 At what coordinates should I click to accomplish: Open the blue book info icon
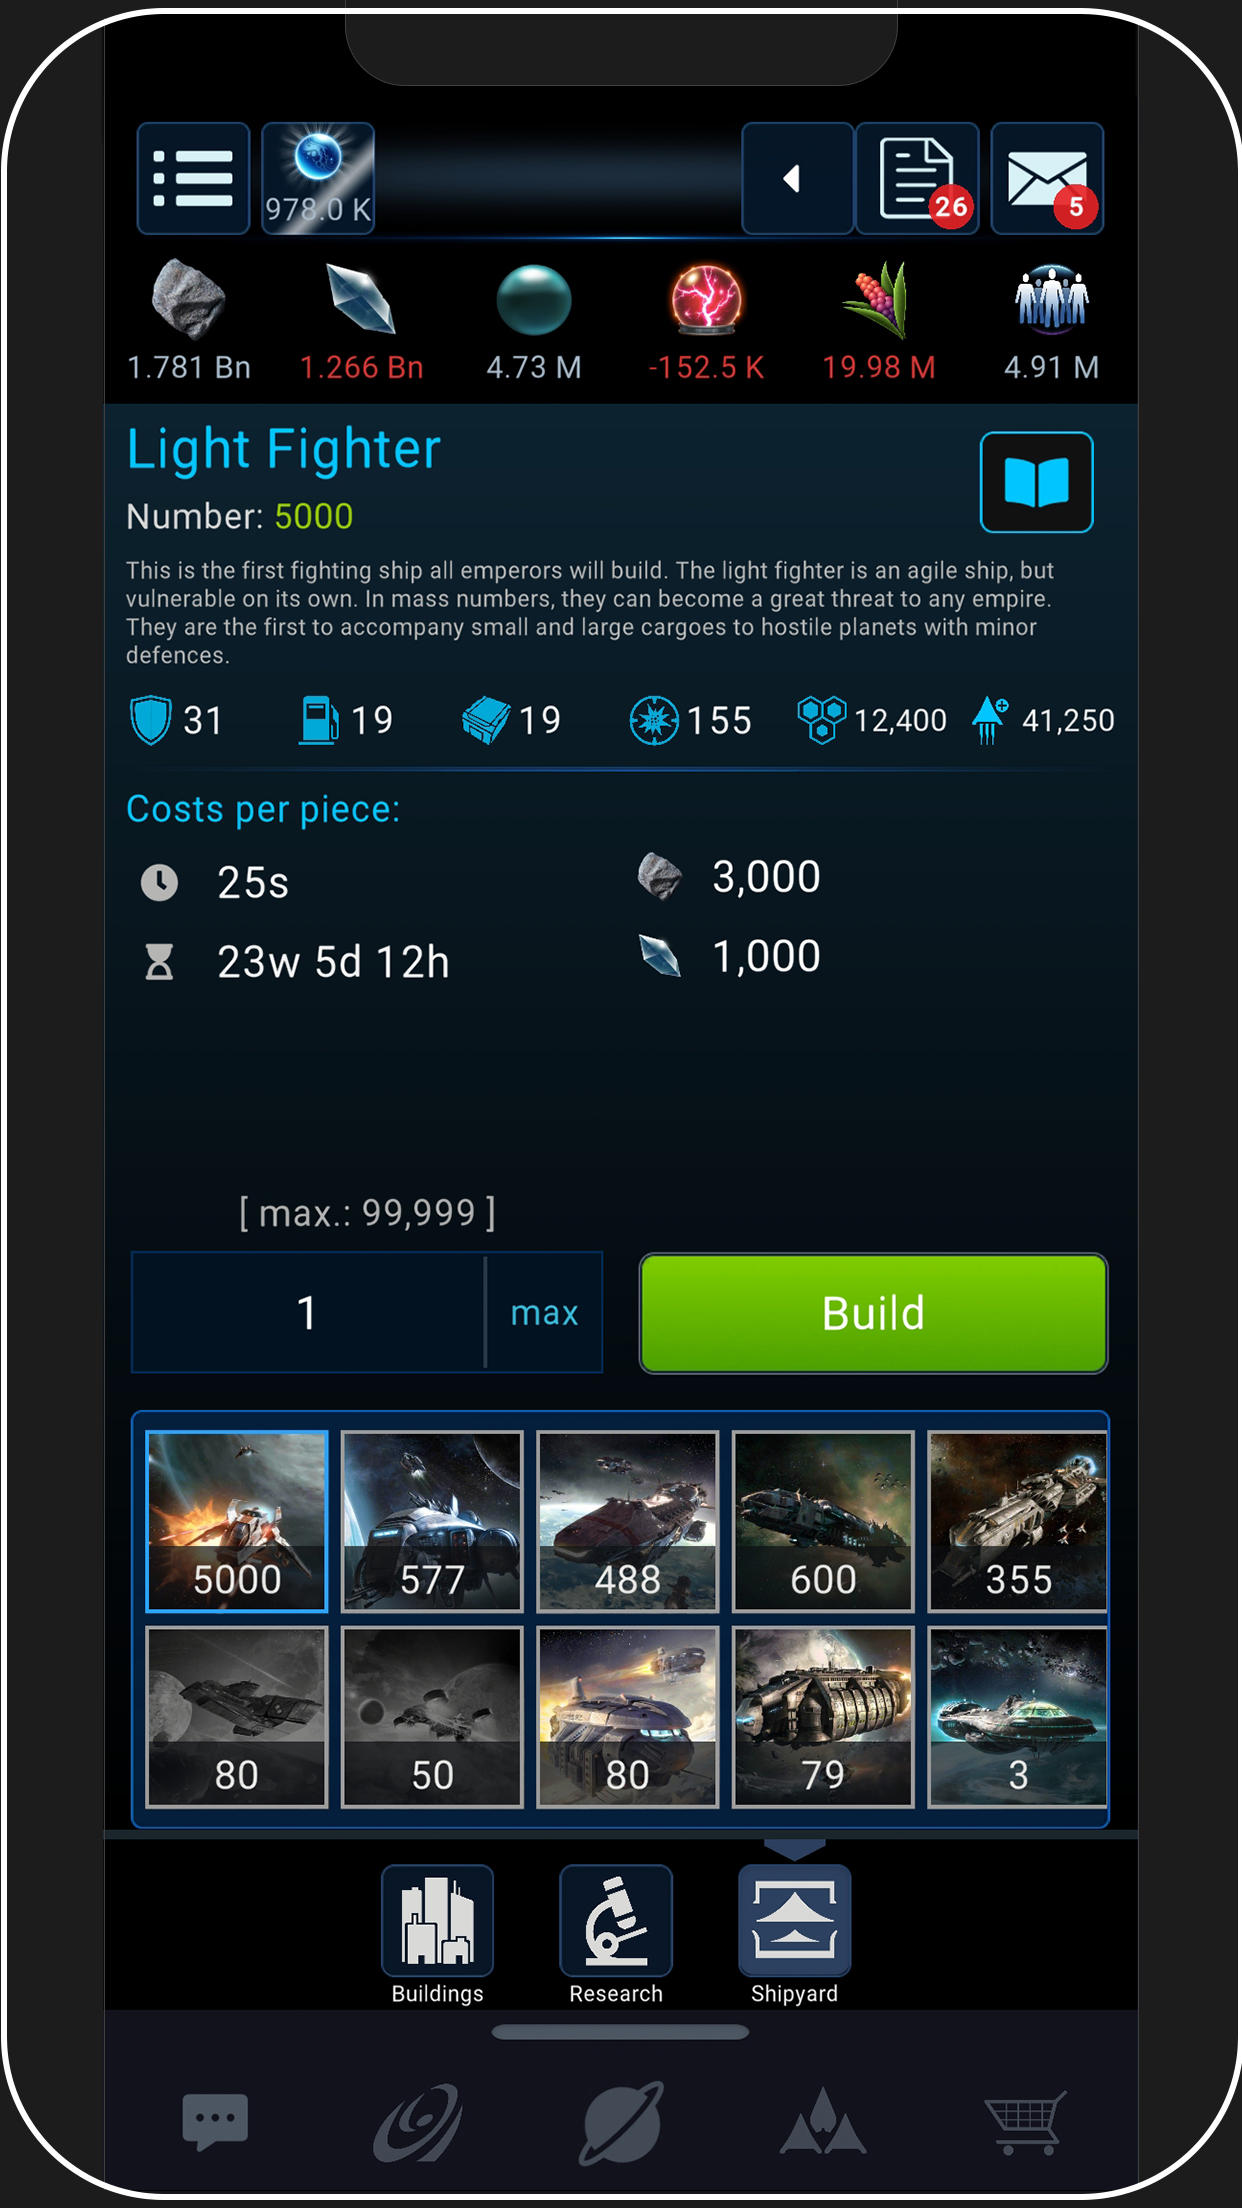click(x=1036, y=482)
